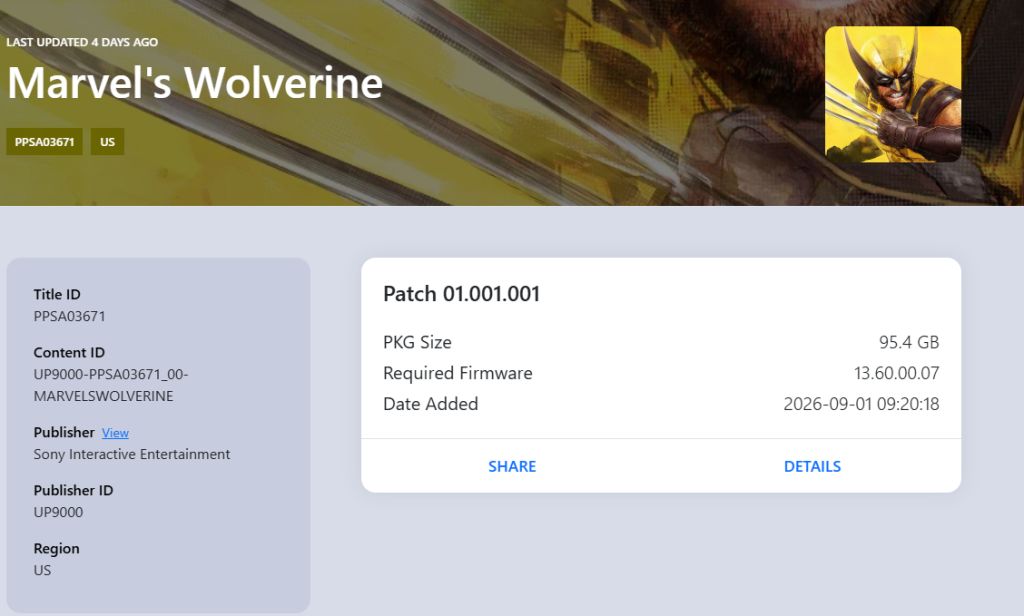
Task: Click the Last Updated 4 Days Ago label
Action: pyautogui.click(x=82, y=42)
